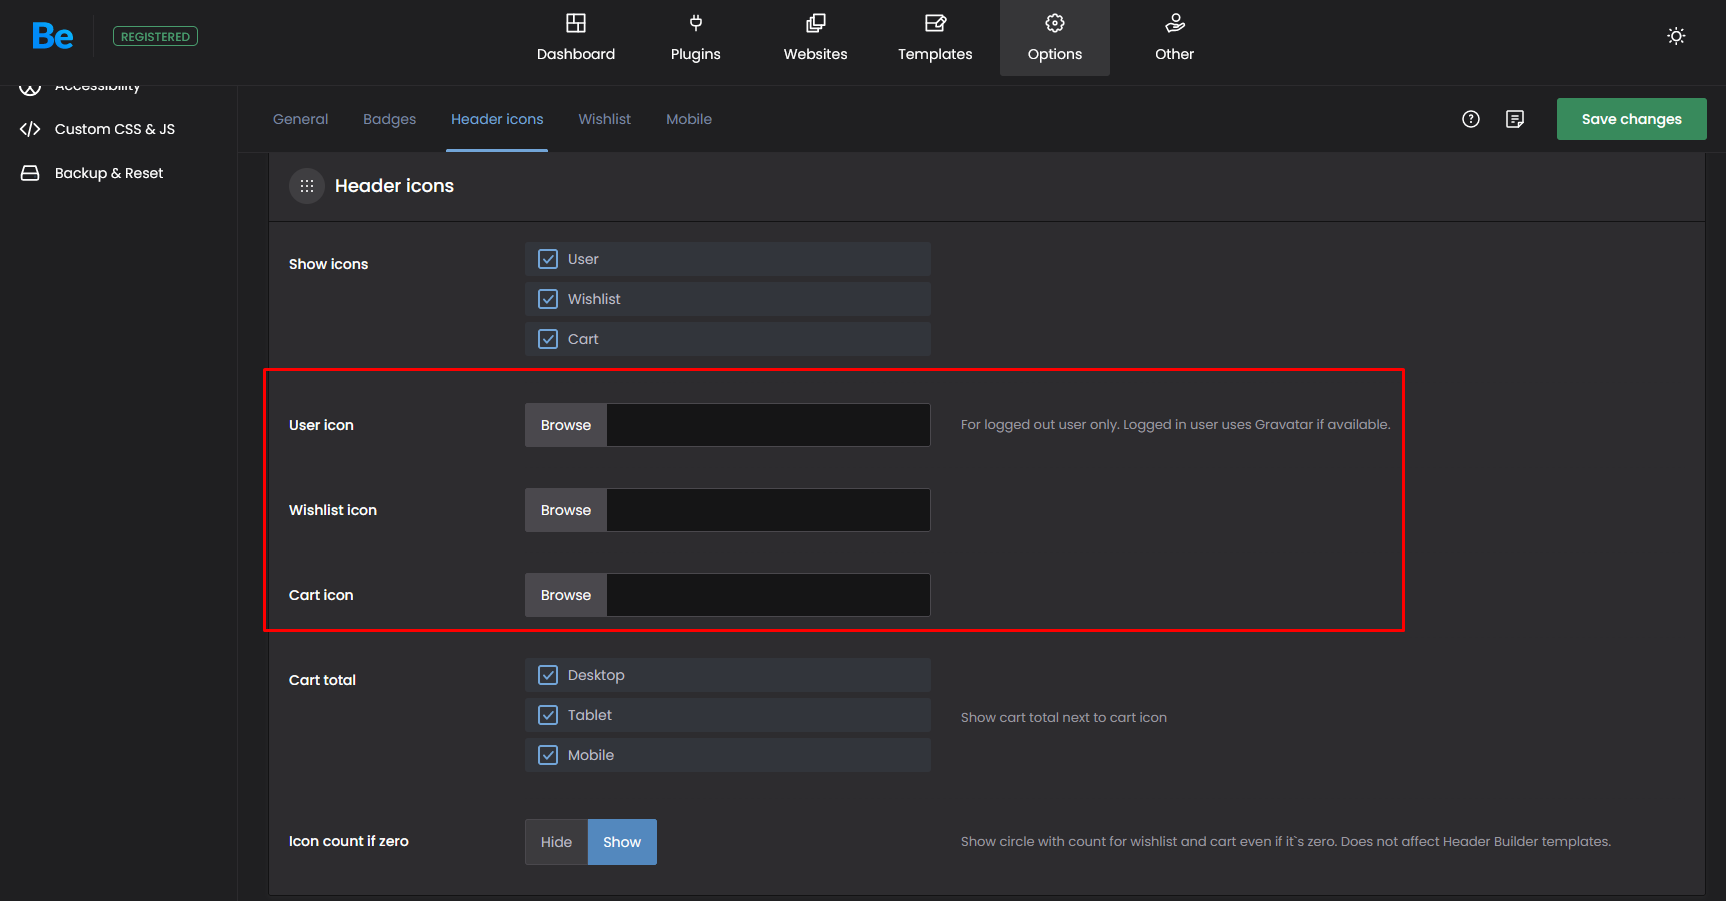1726x901 pixels.
Task: Open the Templates menu label
Action: 935,54
